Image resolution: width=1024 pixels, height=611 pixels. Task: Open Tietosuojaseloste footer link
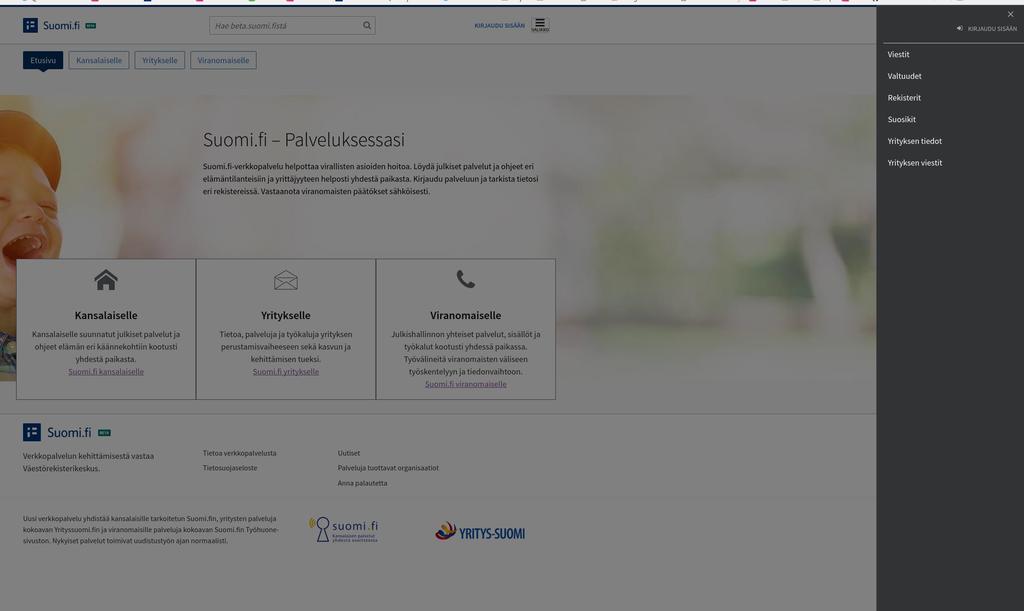click(230, 468)
